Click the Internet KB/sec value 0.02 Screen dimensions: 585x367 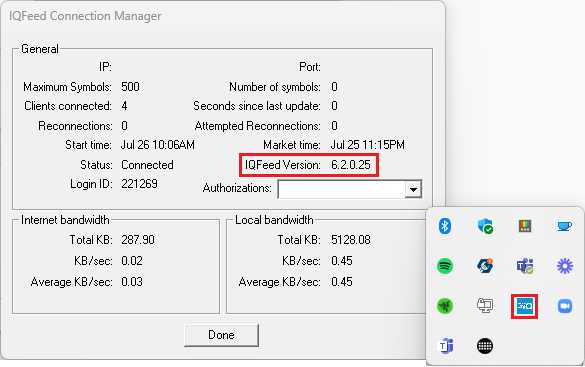(132, 260)
